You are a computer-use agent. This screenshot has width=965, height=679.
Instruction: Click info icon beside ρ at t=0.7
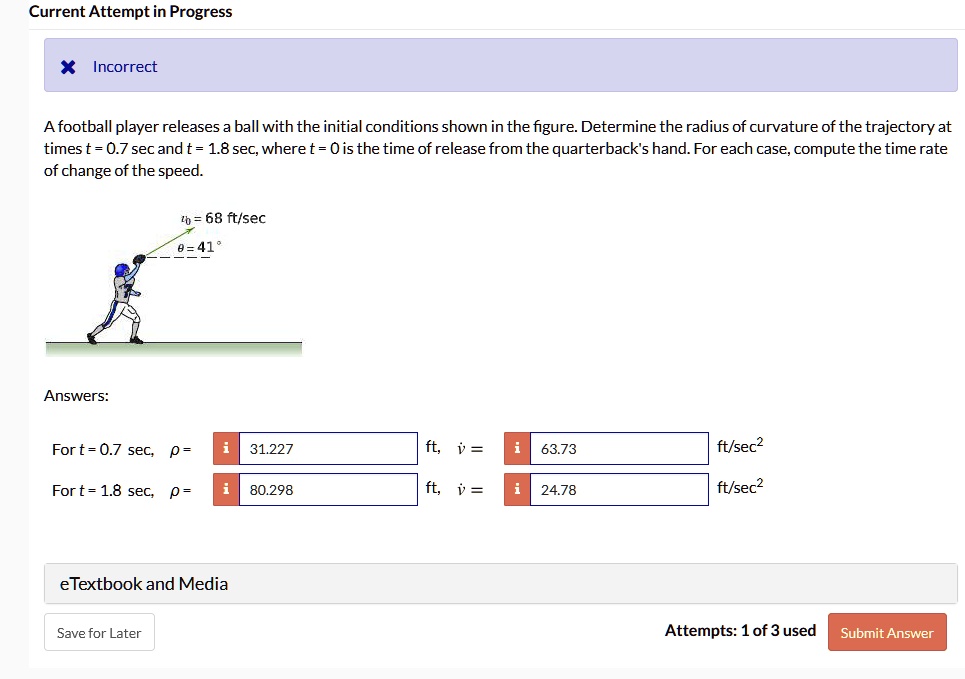[x=226, y=448]
